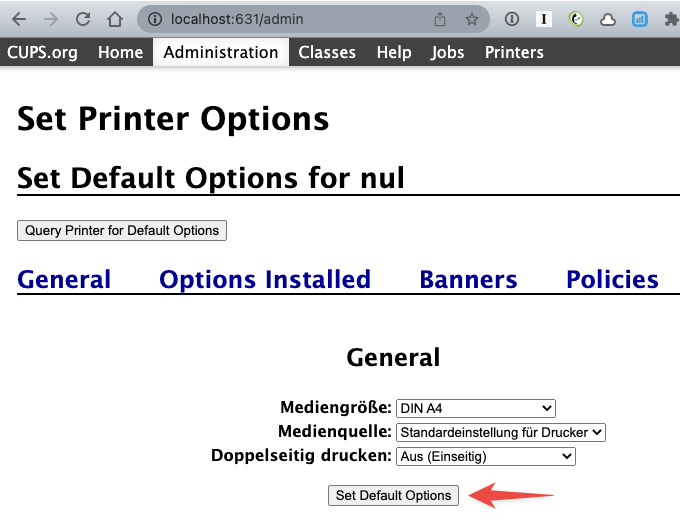Click the blue chart extension icon

640,19
